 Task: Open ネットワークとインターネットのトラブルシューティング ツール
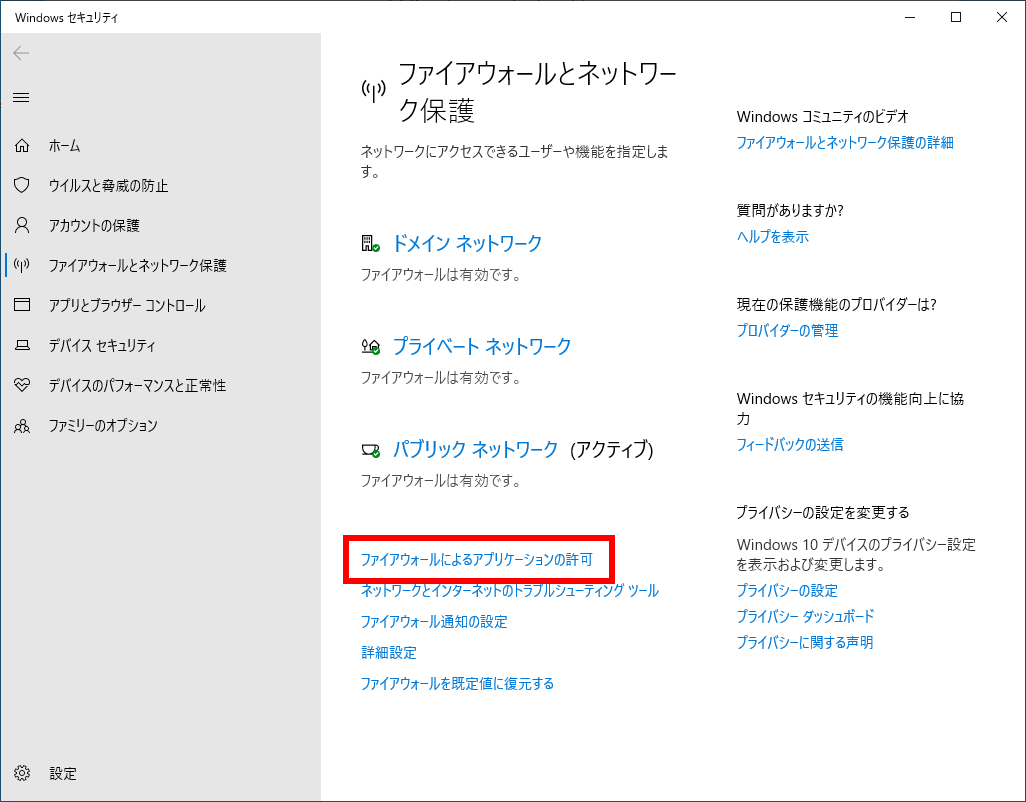pyautogui.click(x=510, y=590)
